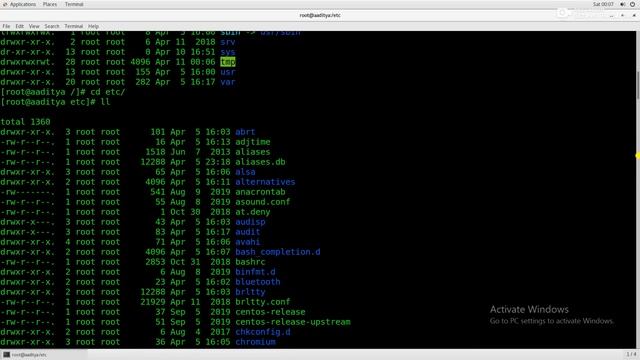Click the abrt directory name
This screenshot has height=360, width=640.
[245, 132]
